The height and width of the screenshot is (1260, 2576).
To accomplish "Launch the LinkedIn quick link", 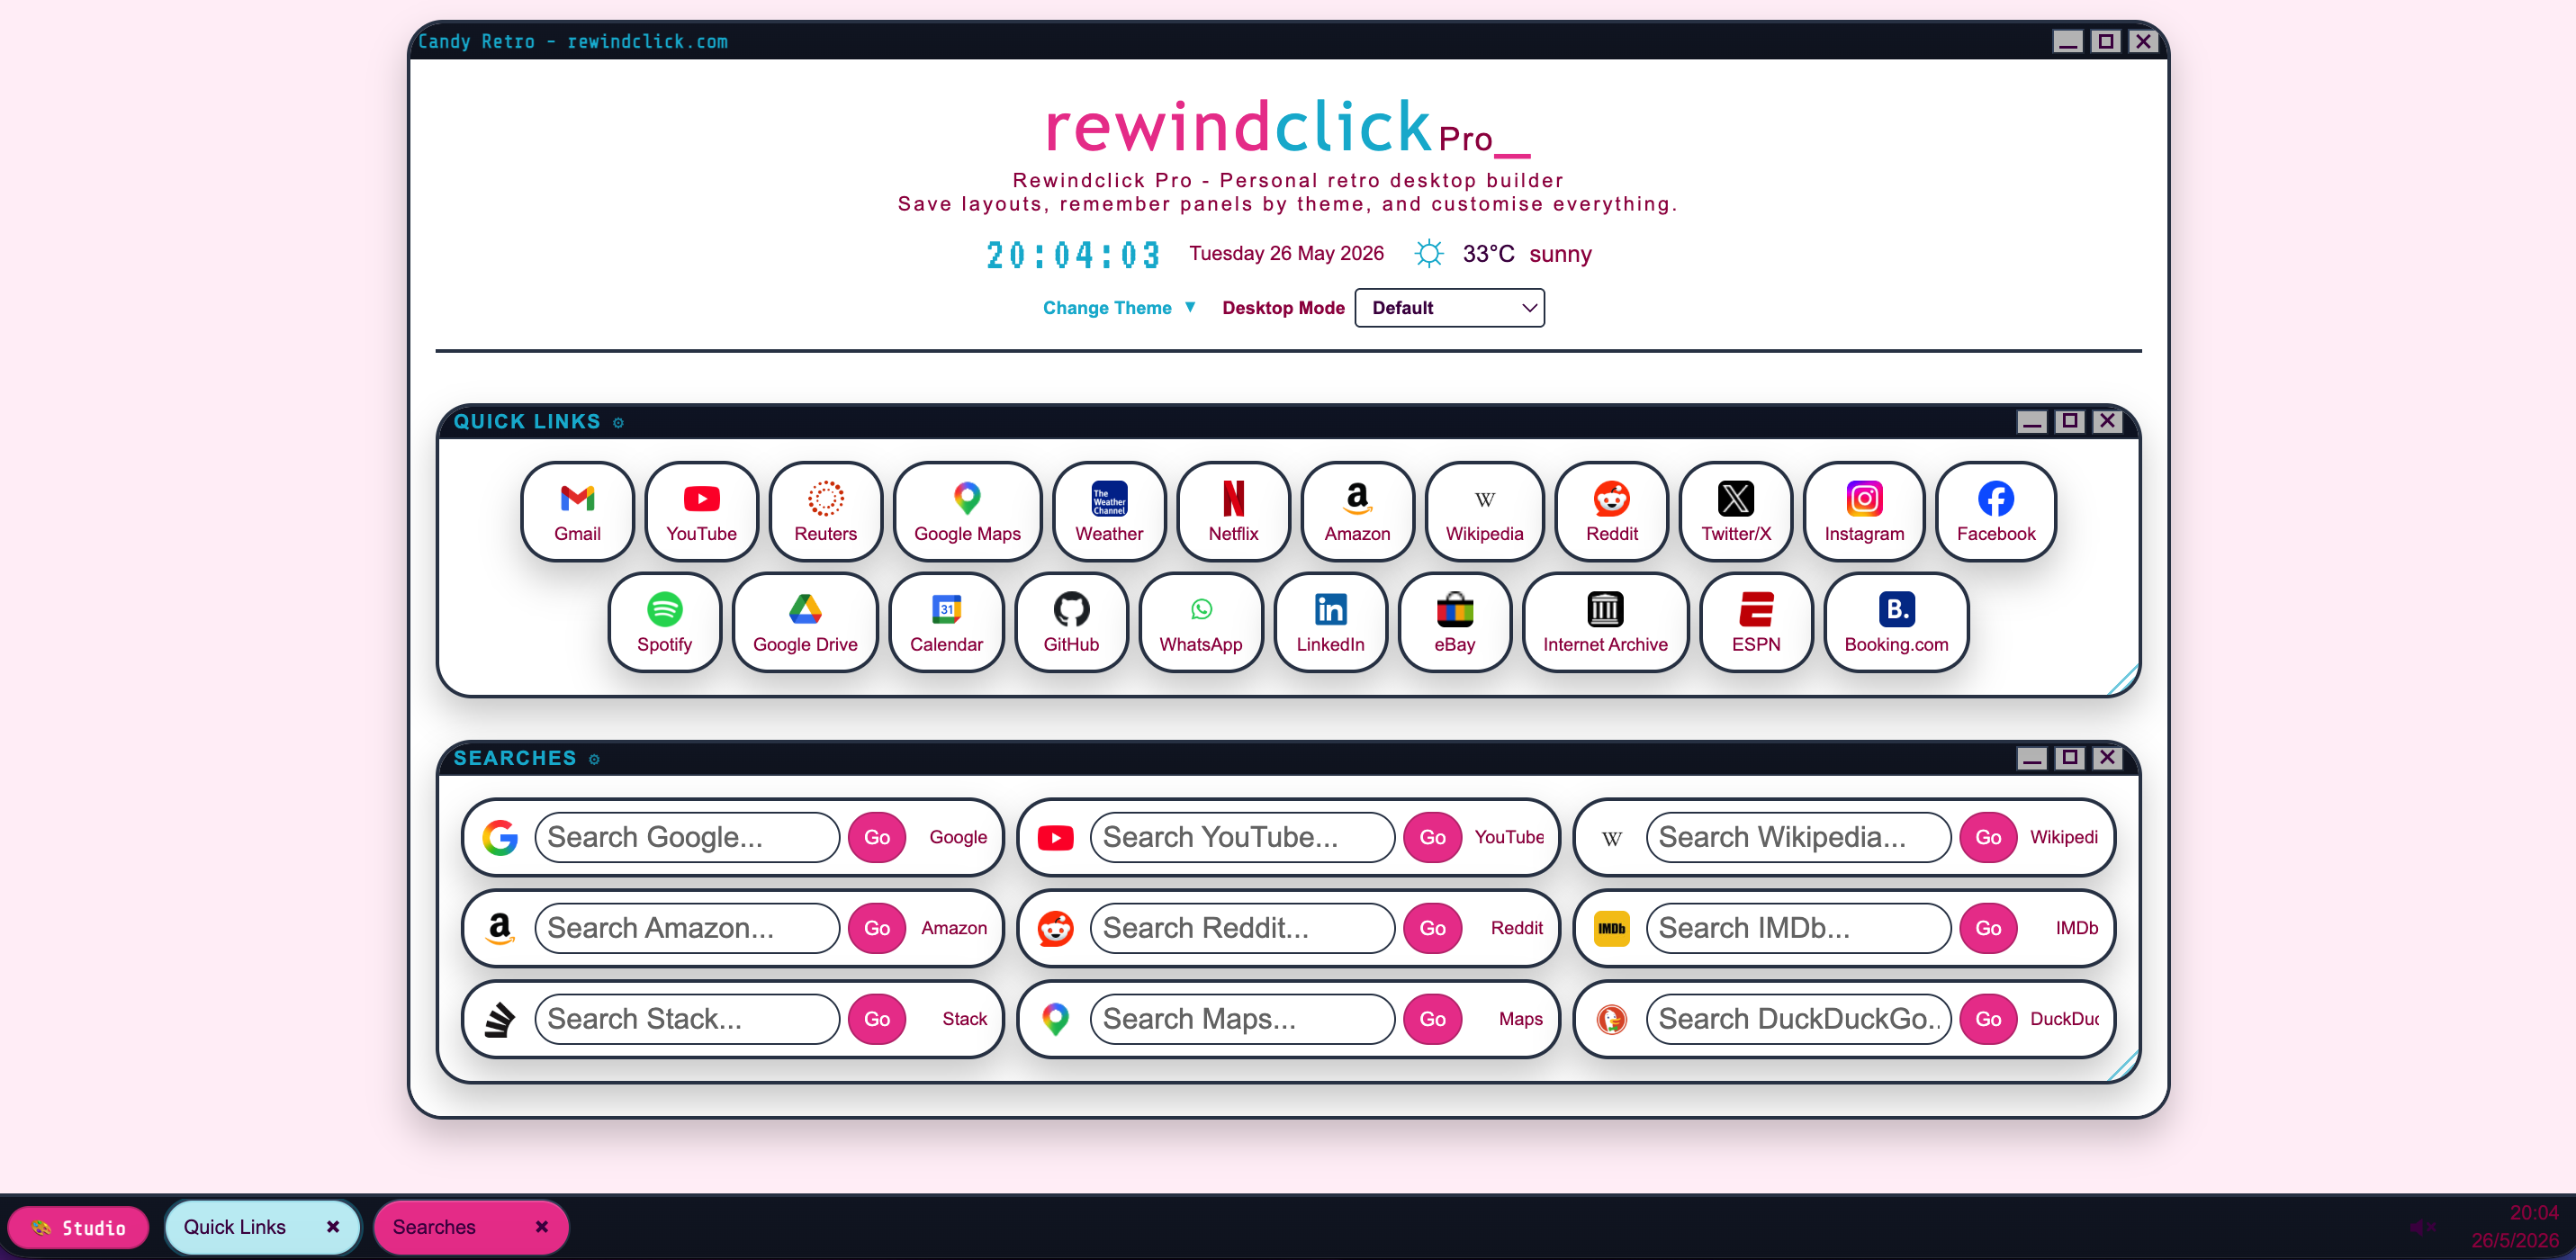I will [x=1330, y=623].
